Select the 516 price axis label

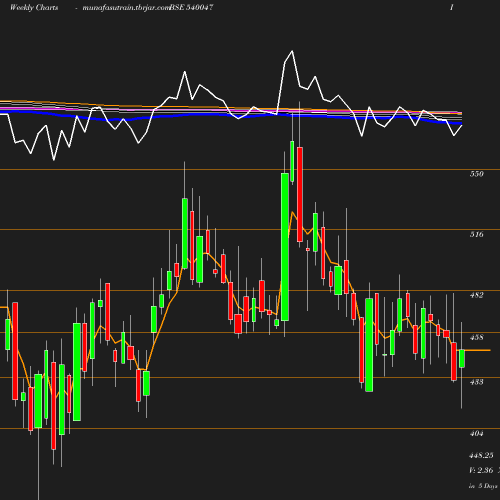[476, 234]
